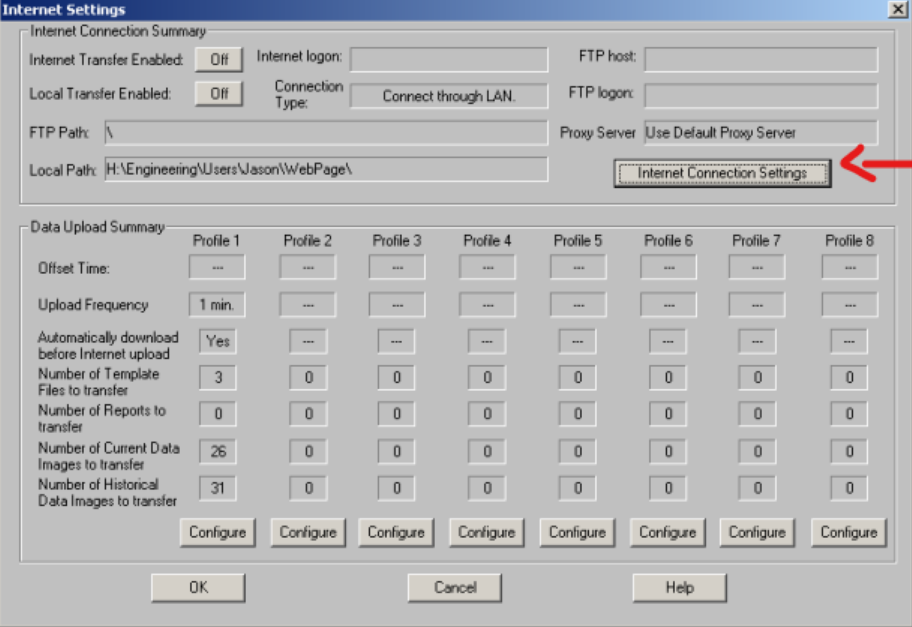
Task: Open Configure for Profile 8
Action: click(848, 532)
